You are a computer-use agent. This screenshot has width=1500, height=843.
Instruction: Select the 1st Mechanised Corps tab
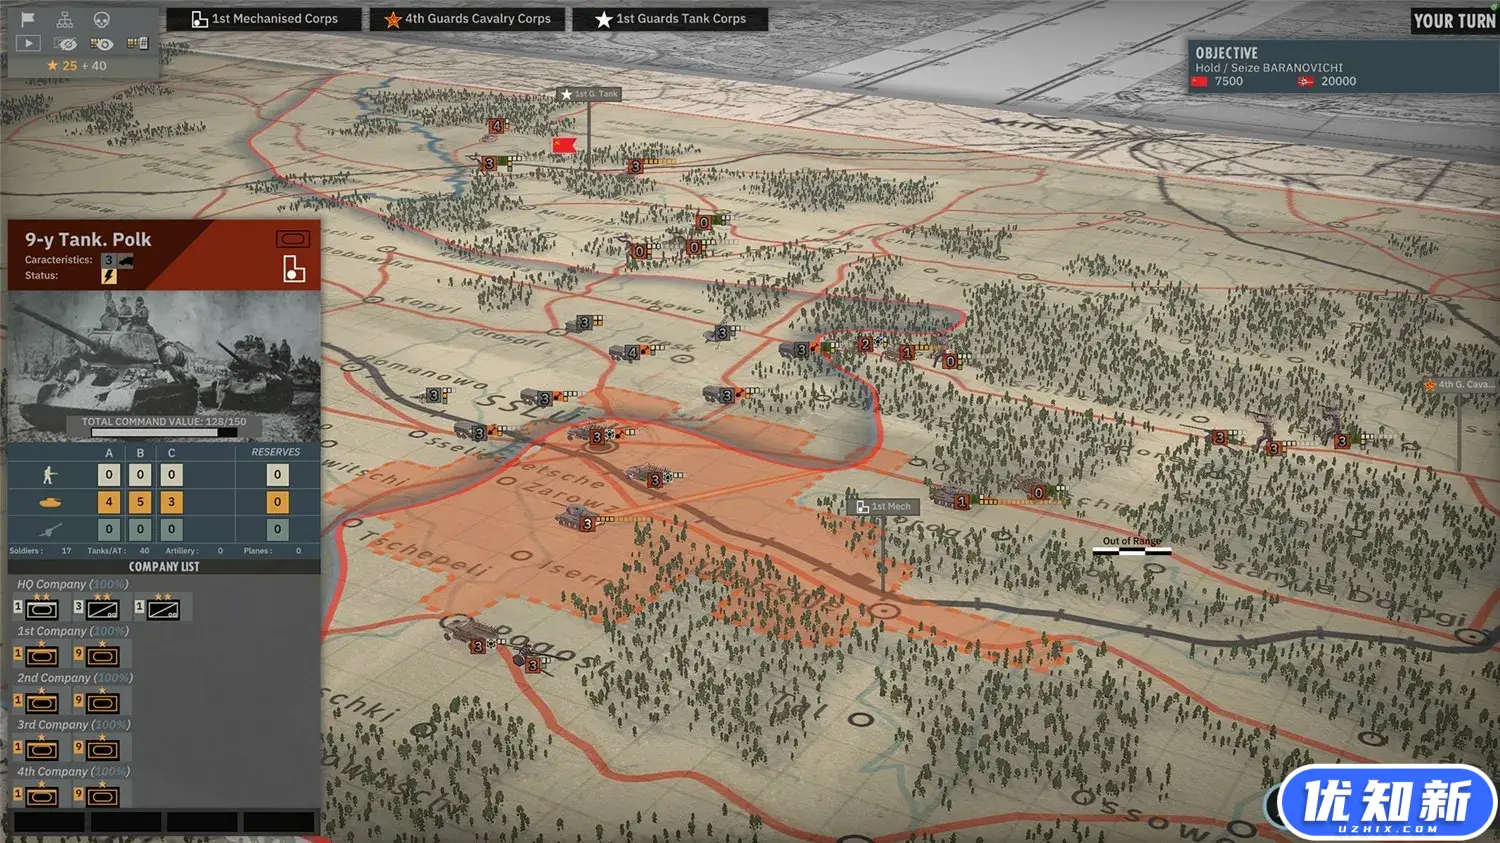point(264,19)
